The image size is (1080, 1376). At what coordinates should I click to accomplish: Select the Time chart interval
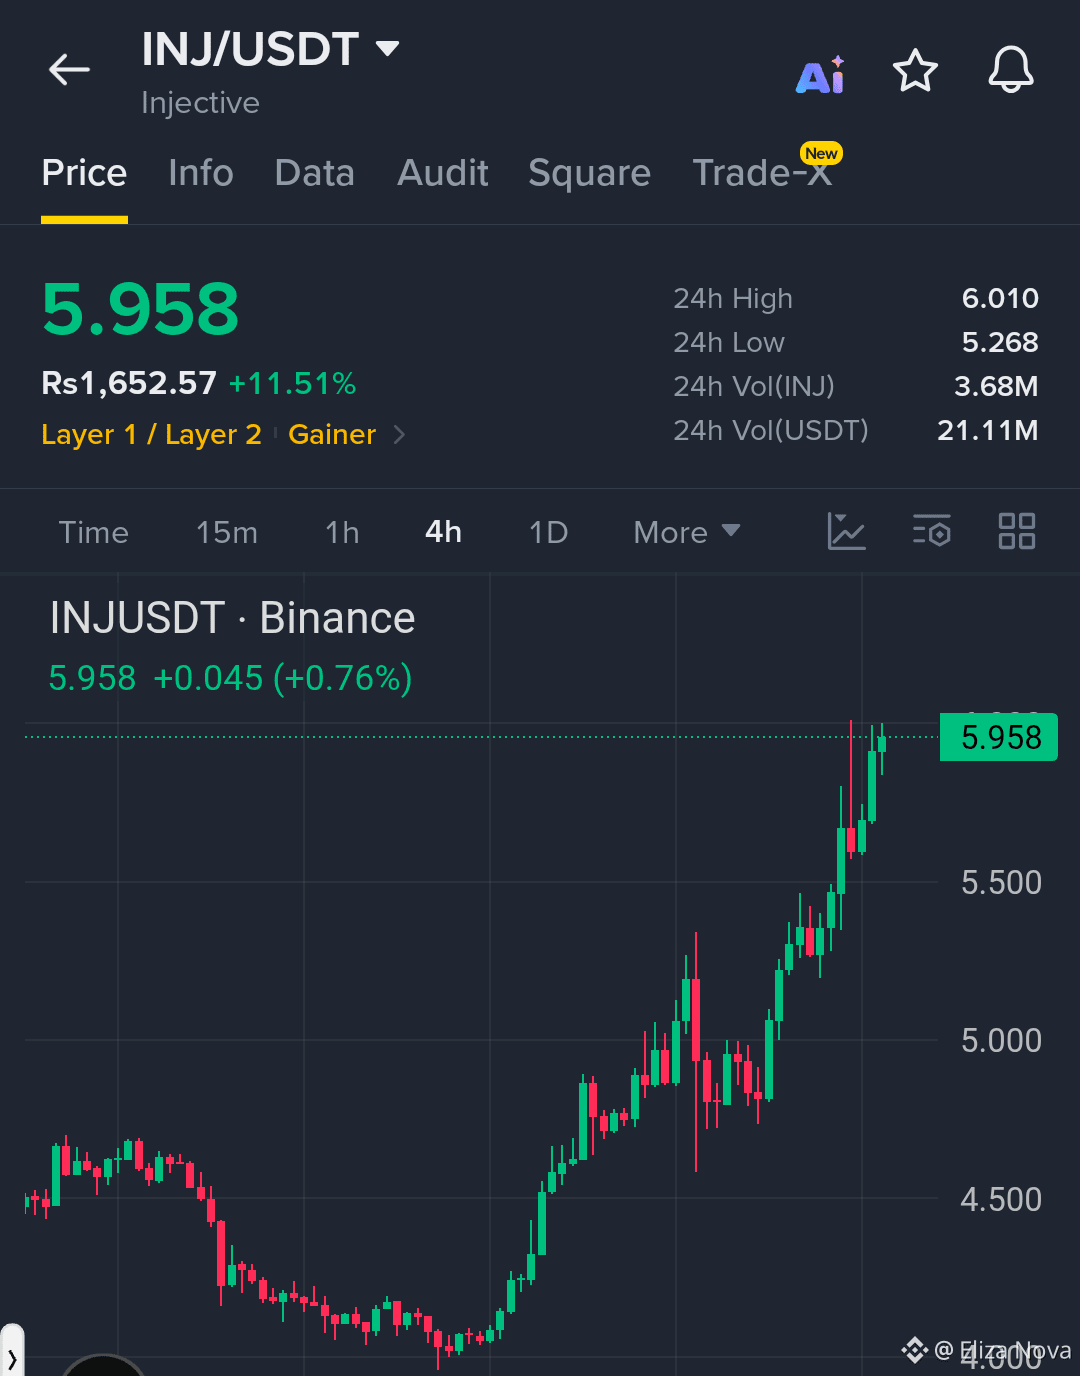coord(94,532)
